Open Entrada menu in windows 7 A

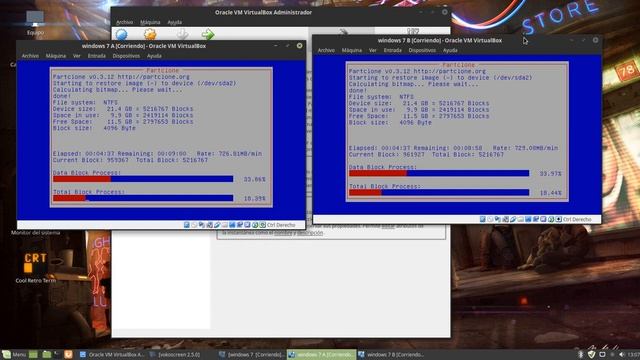[x=97, y=56]
